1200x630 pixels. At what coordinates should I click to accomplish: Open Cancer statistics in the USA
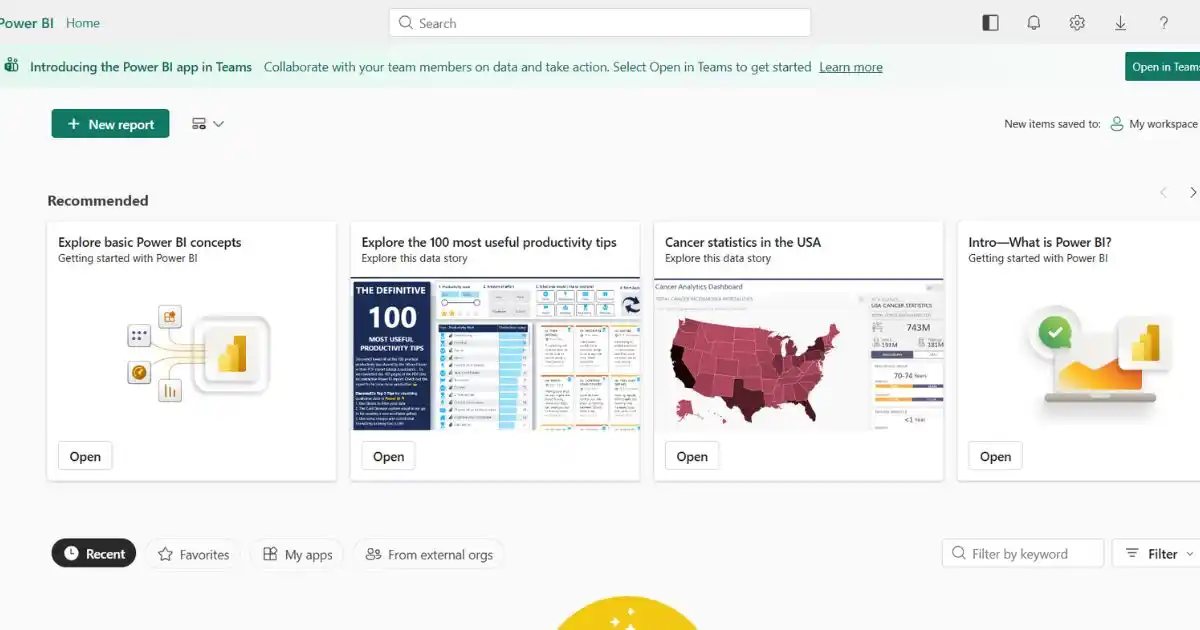(x=692, y=456)
